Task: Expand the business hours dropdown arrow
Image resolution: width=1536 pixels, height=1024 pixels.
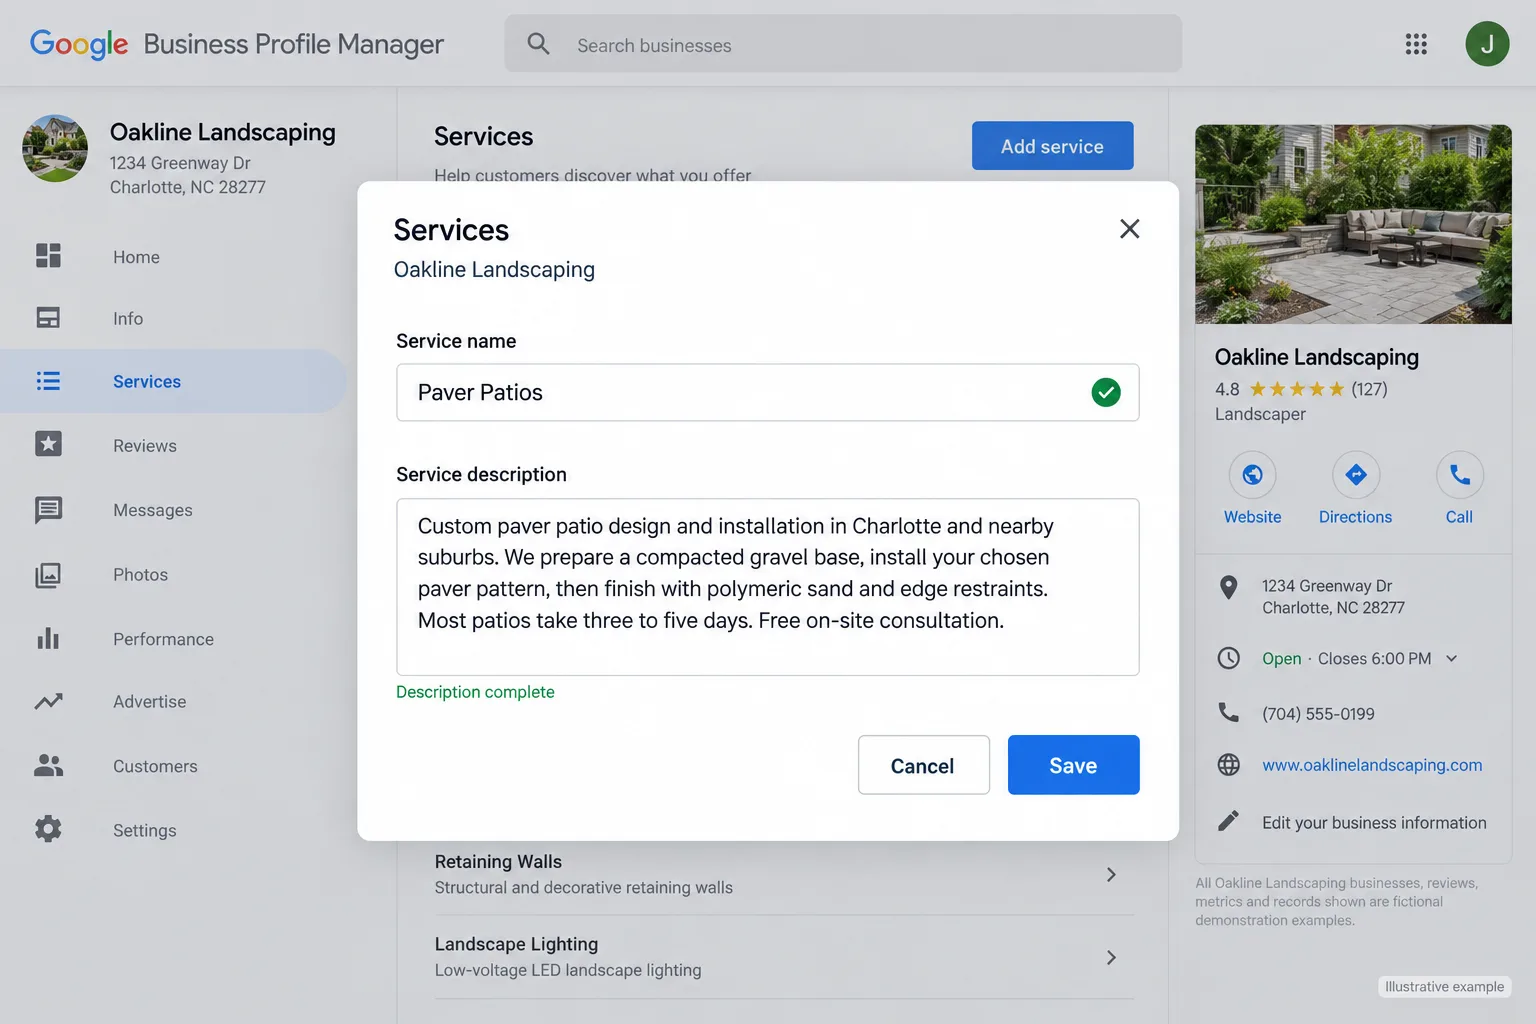Action: pos(1452,658)
